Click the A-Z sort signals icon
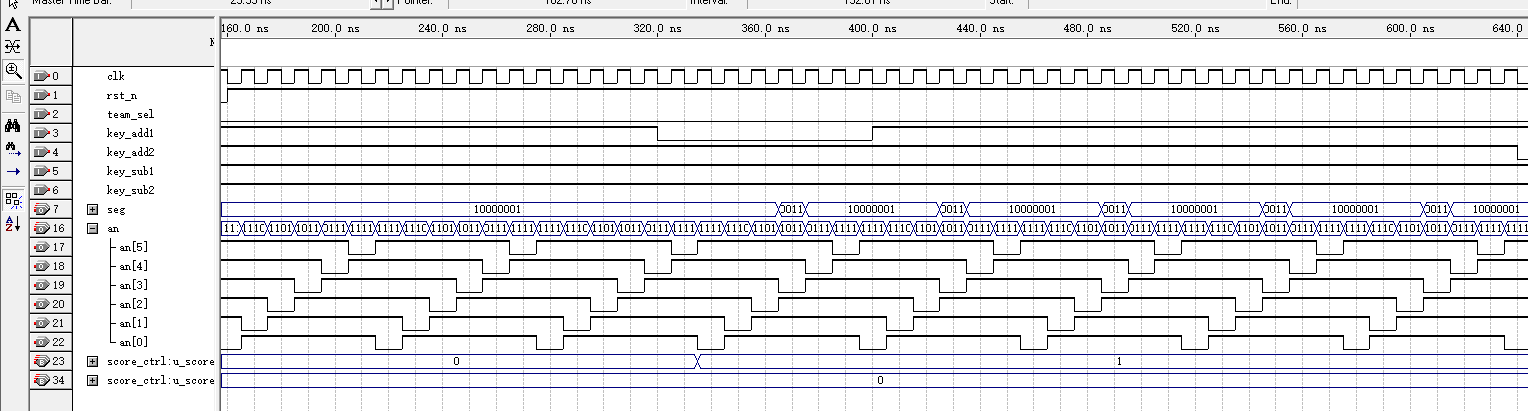 13,222
